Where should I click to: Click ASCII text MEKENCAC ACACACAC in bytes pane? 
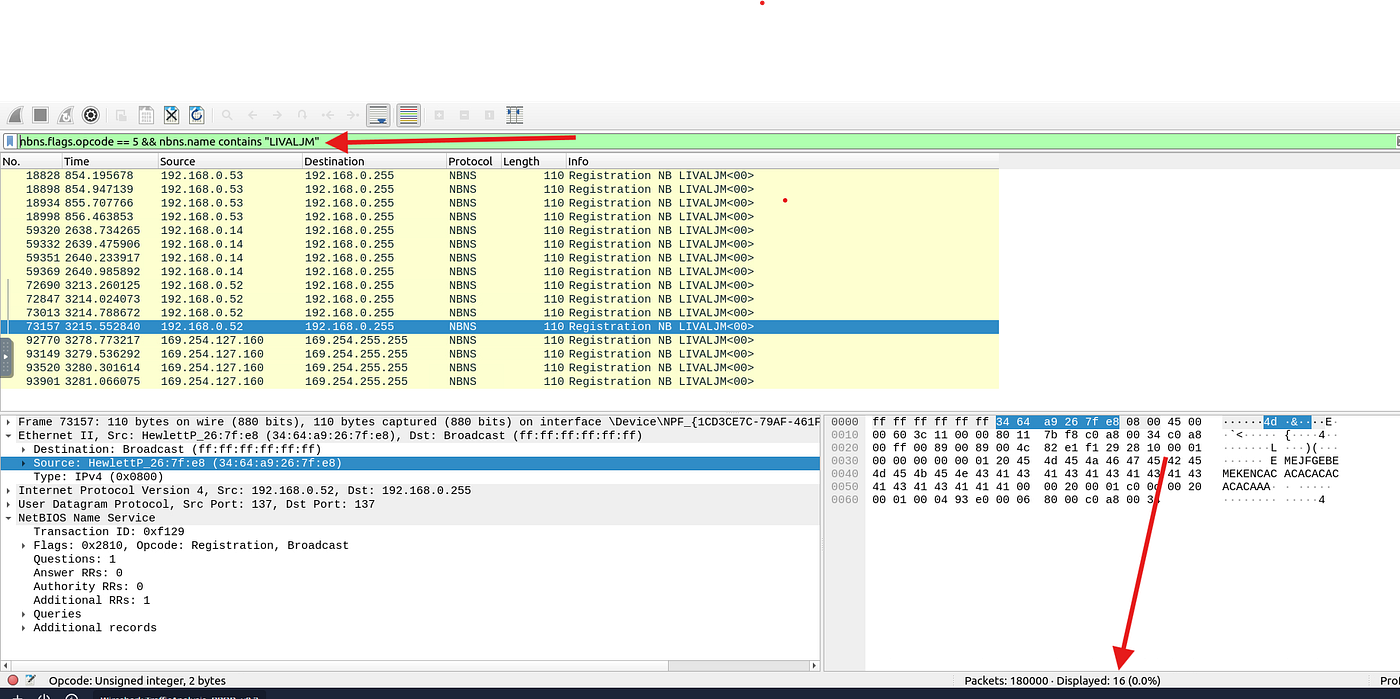1280,474
